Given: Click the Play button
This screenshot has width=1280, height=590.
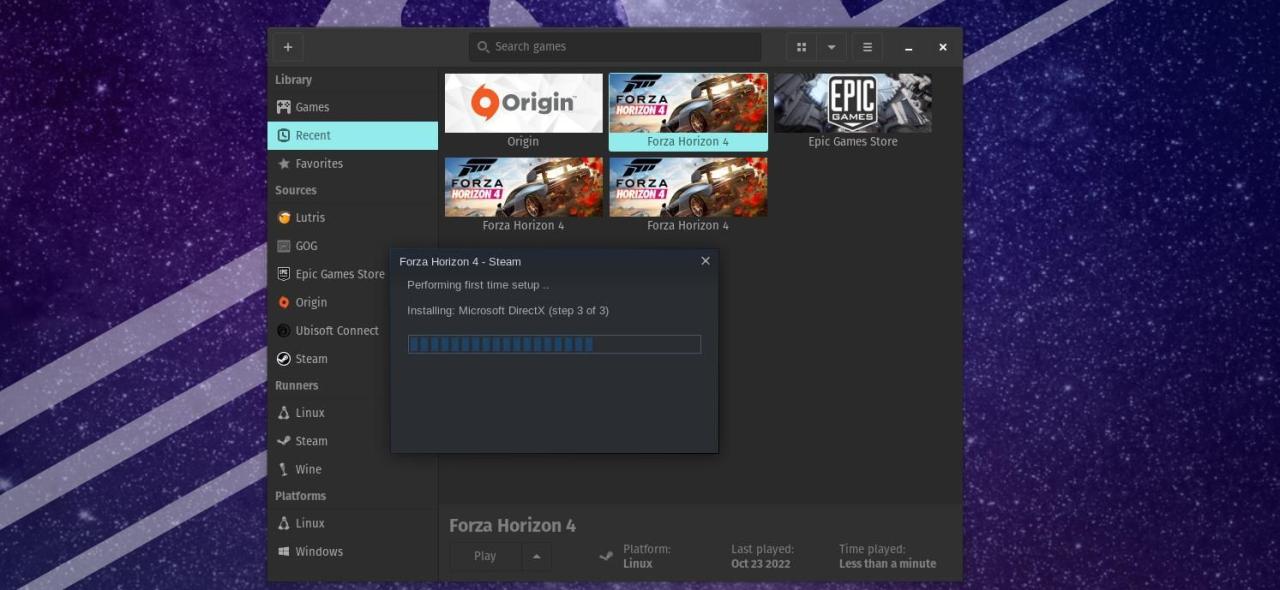Looking at the screenshot, I should 485,556.
